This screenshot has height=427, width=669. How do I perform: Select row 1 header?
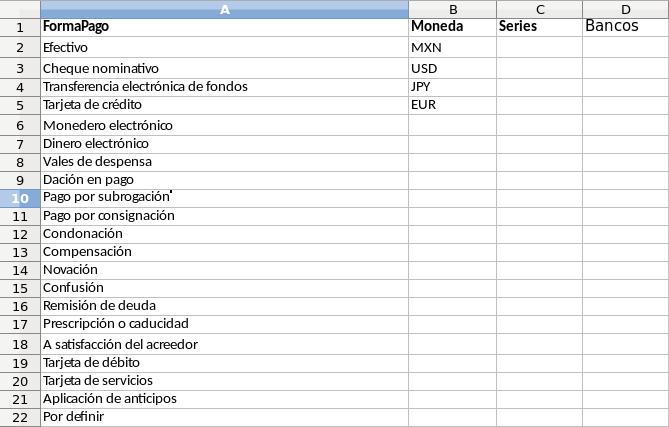point(20,27)
